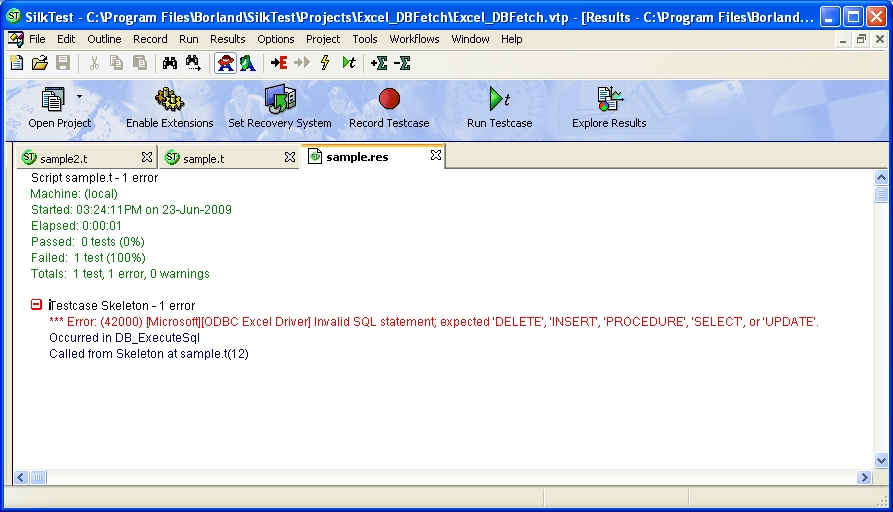The width and height of the screenshot is (893, 512).
Task: Toggle the red agent toolbar icon
Action: coord(226,63)
